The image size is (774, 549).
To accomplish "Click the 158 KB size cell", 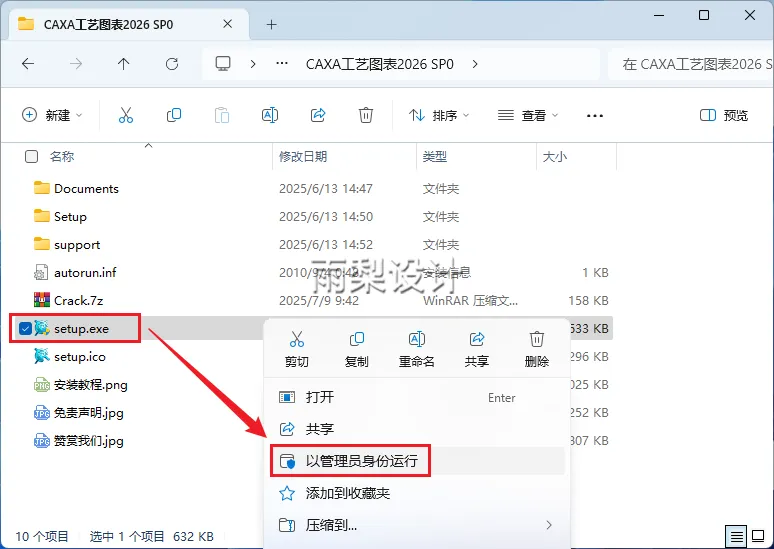I will 588,300.
